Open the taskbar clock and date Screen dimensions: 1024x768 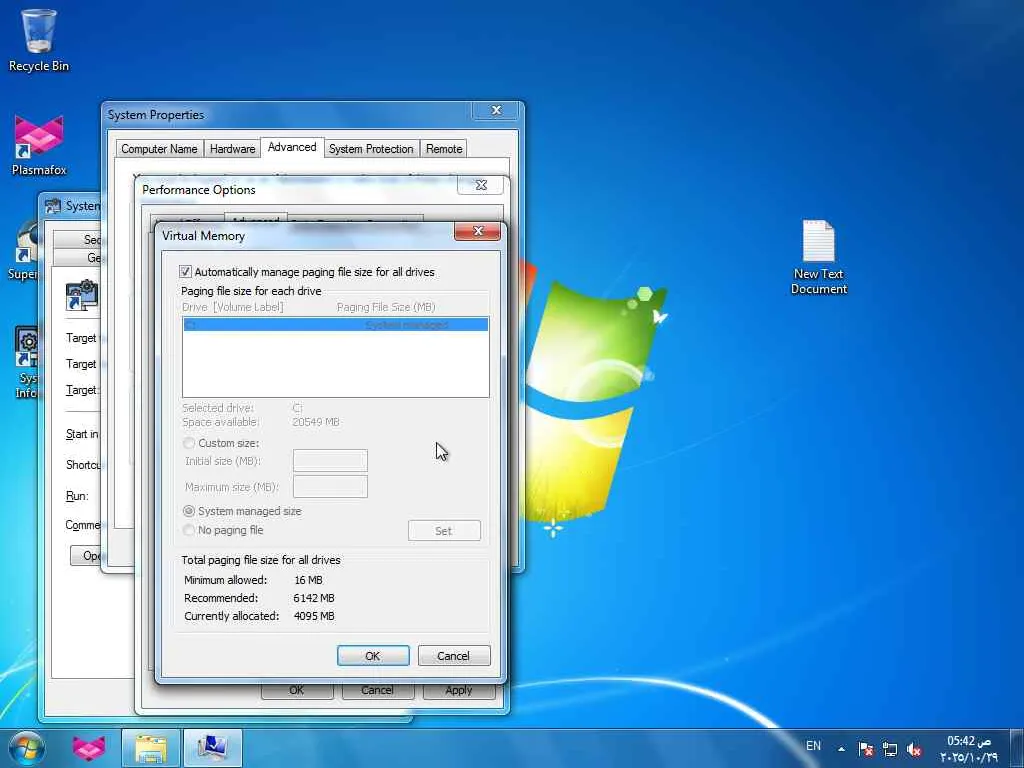pyautogui.click(x=969, y=749)
